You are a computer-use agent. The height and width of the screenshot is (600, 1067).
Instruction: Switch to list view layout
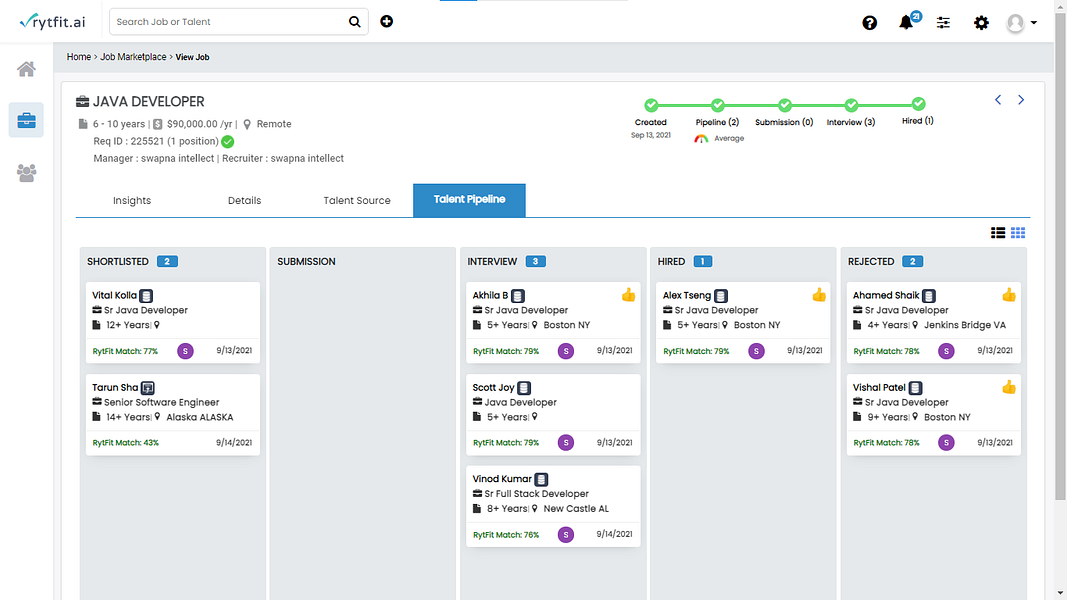(x=998, y=233)
